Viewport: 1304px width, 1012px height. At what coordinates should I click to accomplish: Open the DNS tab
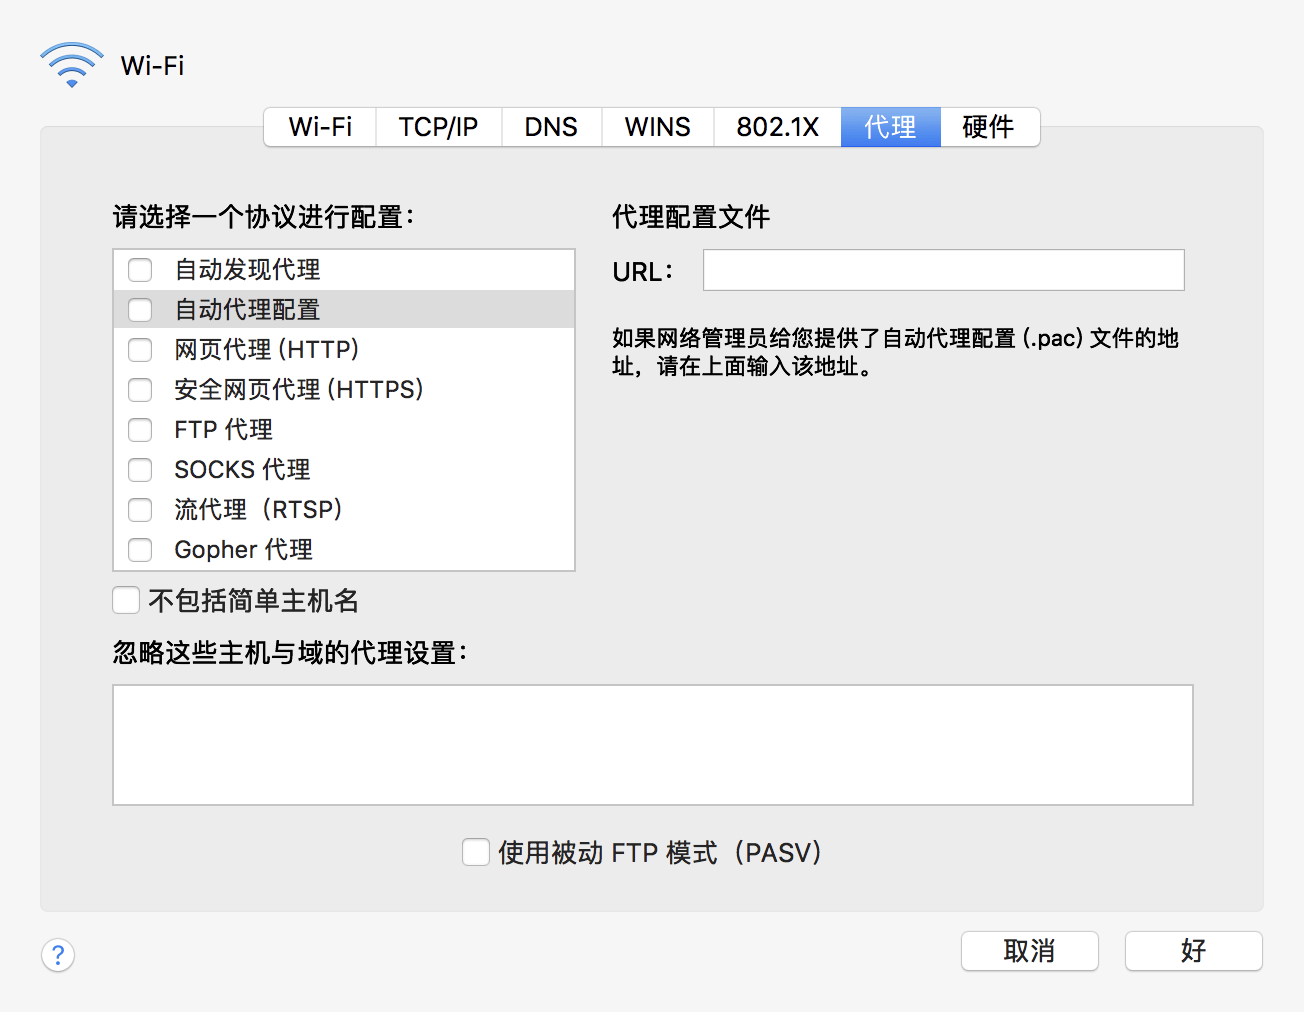551,127
